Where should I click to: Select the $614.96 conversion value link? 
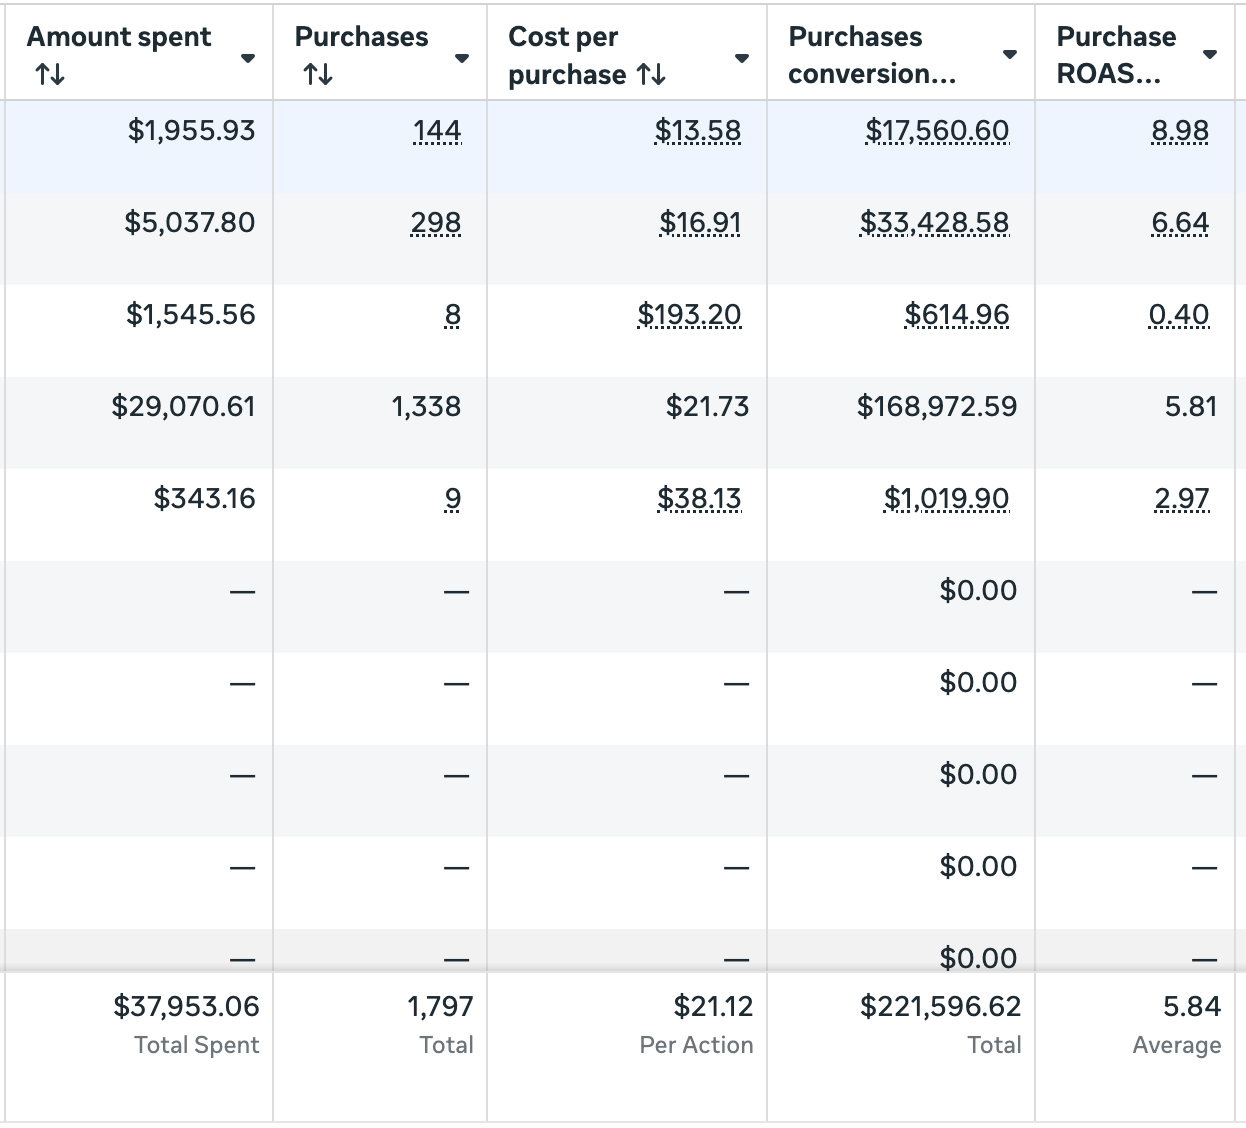(x=957, y=315)
